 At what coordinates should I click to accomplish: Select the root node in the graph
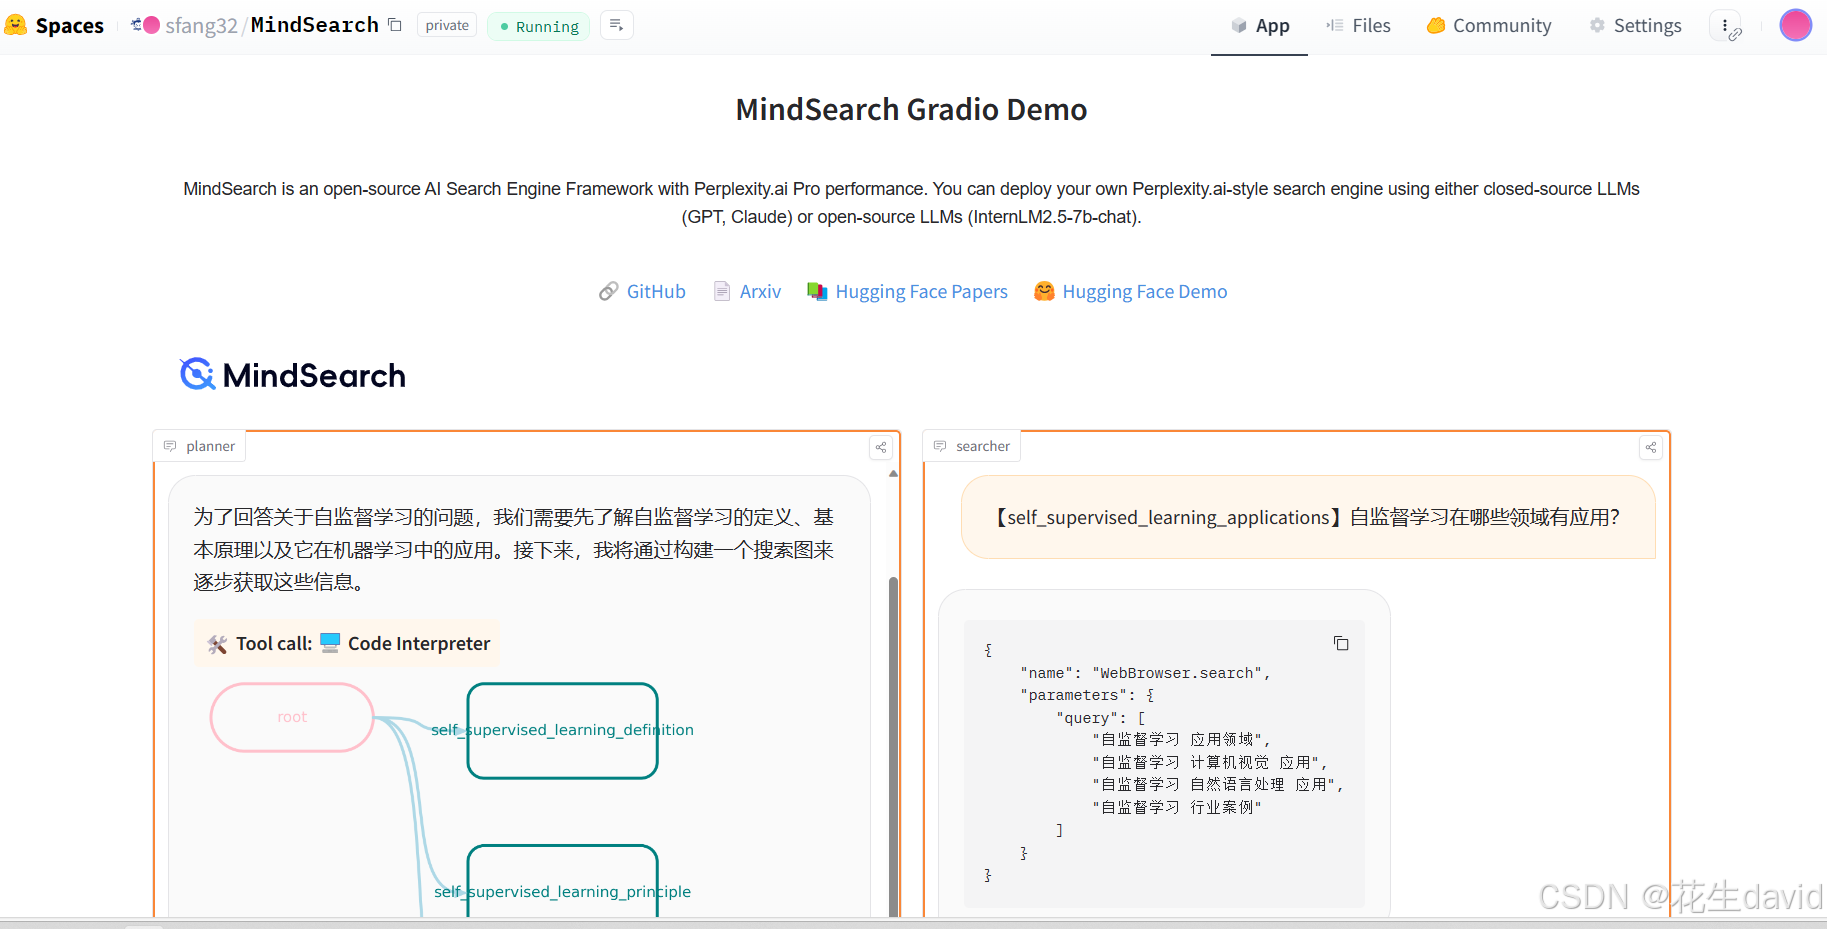click(x=292, y=717)
